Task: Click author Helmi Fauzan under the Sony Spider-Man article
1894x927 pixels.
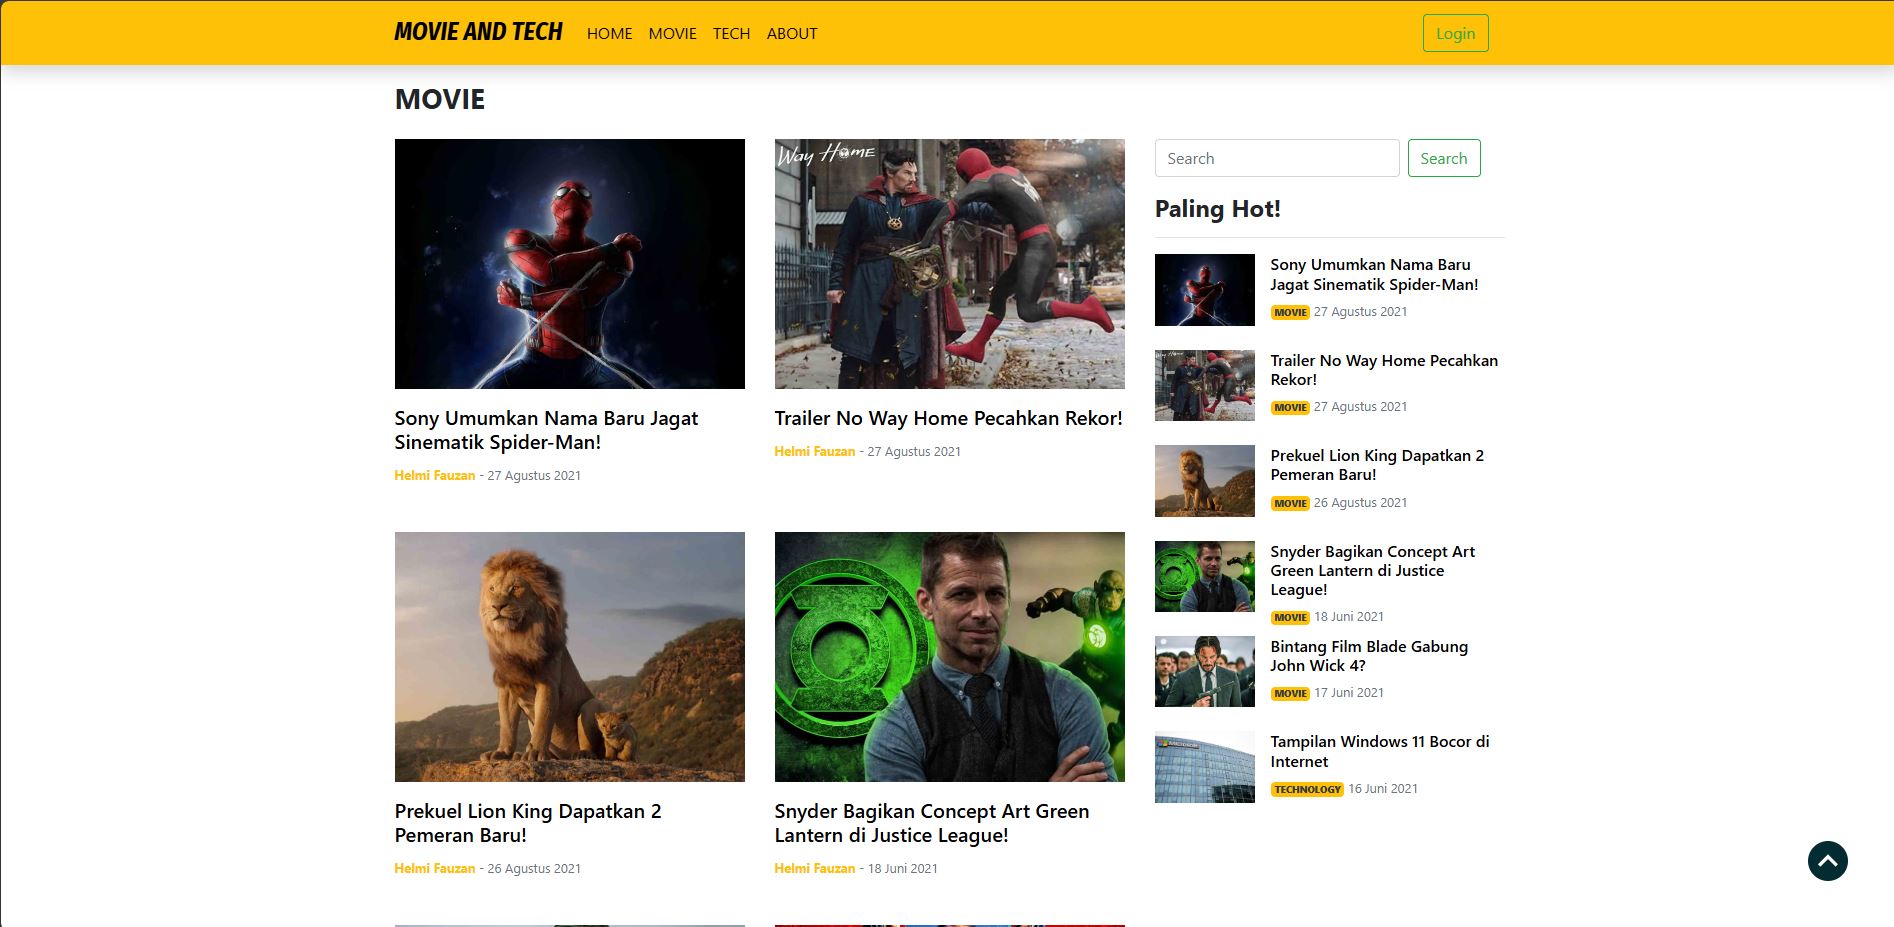Action: point(434,475)
